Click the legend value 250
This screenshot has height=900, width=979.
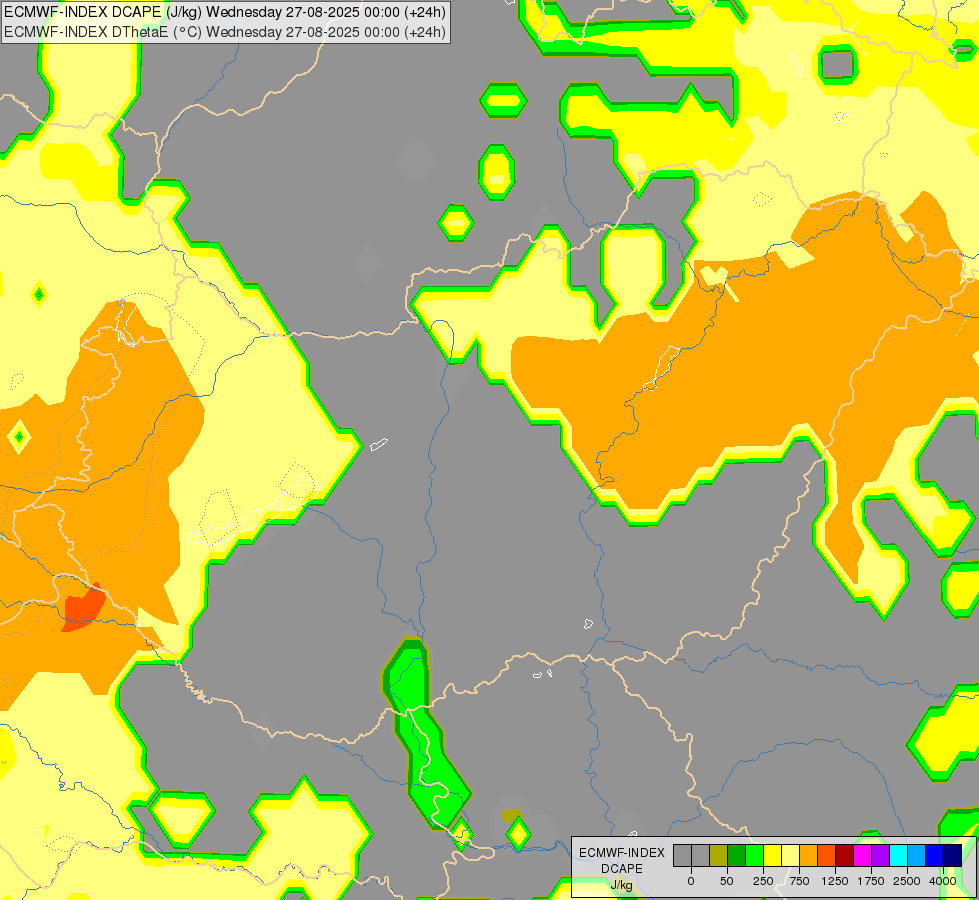pos(763,881)
